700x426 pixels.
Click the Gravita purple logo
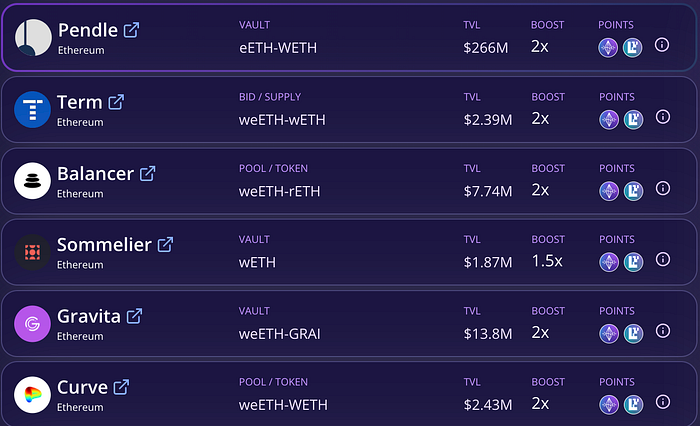pyautogui.click(x=33, y=324)
